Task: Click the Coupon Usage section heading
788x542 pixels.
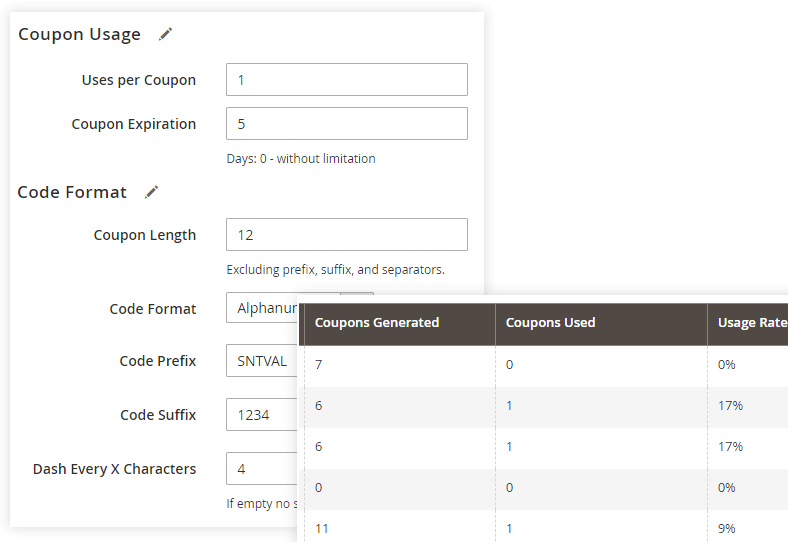Action: pyautogui.click(x=80, y=34)
